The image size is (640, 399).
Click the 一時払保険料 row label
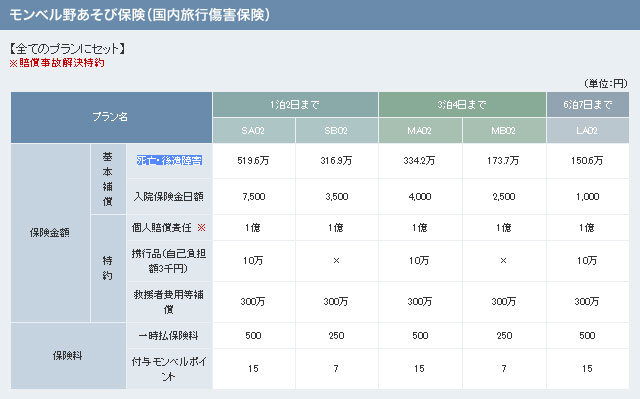[x=169, y=336]
